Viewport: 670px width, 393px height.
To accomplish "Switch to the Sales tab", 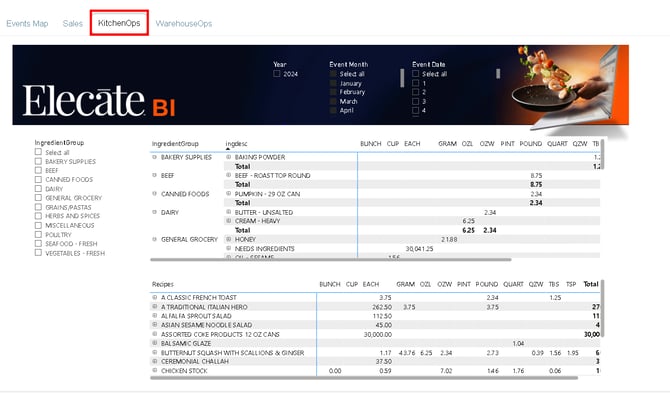I will pyautogui.click(x=73, y=23).
